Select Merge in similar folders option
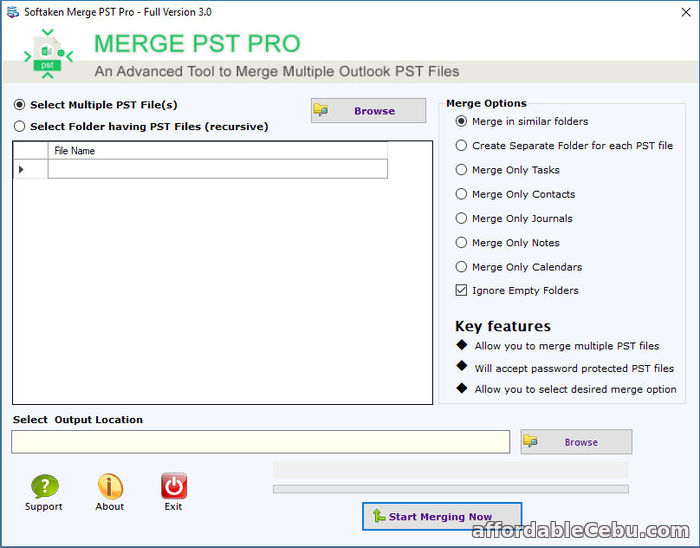The image size is (700, 548). coord(461,121)
